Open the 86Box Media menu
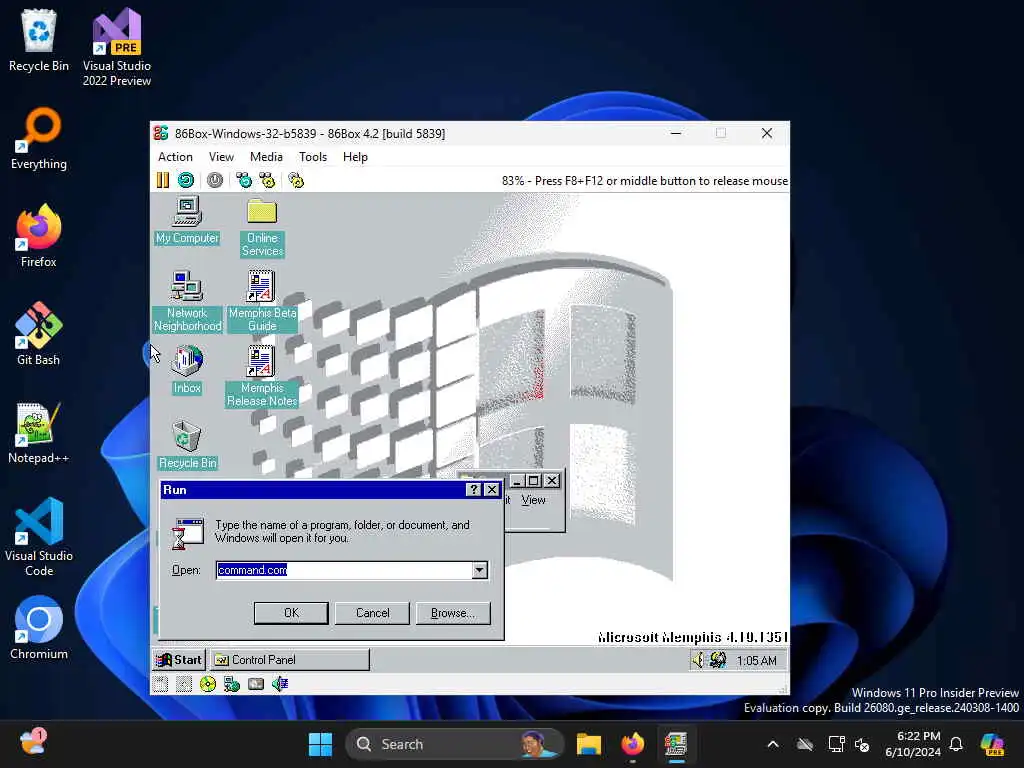The height and width of the screenshot is (768, 1024). [x=266, y=157]
